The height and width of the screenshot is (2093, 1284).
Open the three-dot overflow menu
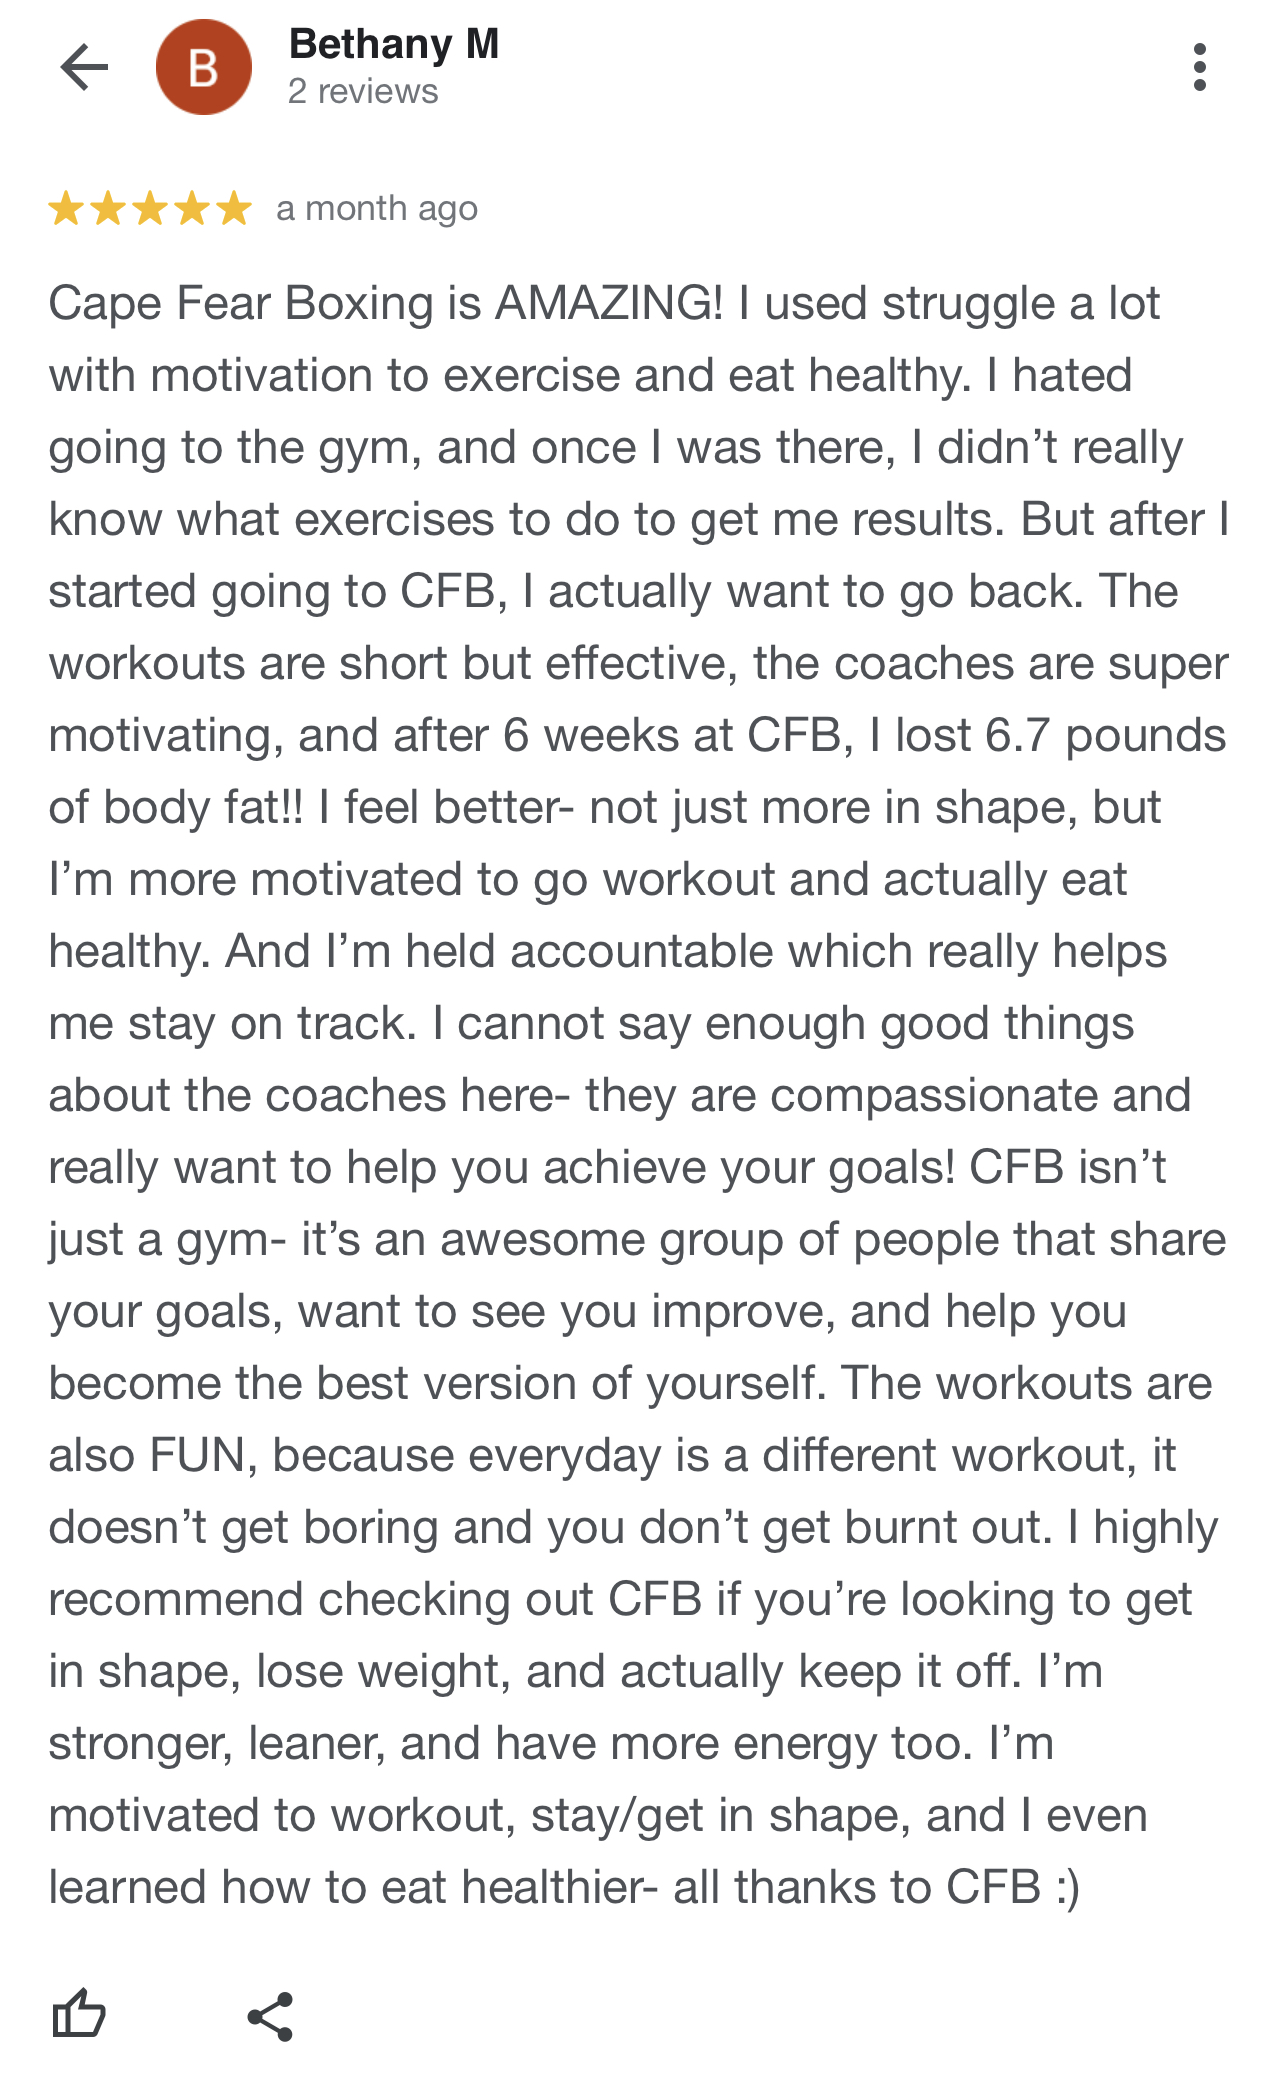click(x=1200, y=67)
